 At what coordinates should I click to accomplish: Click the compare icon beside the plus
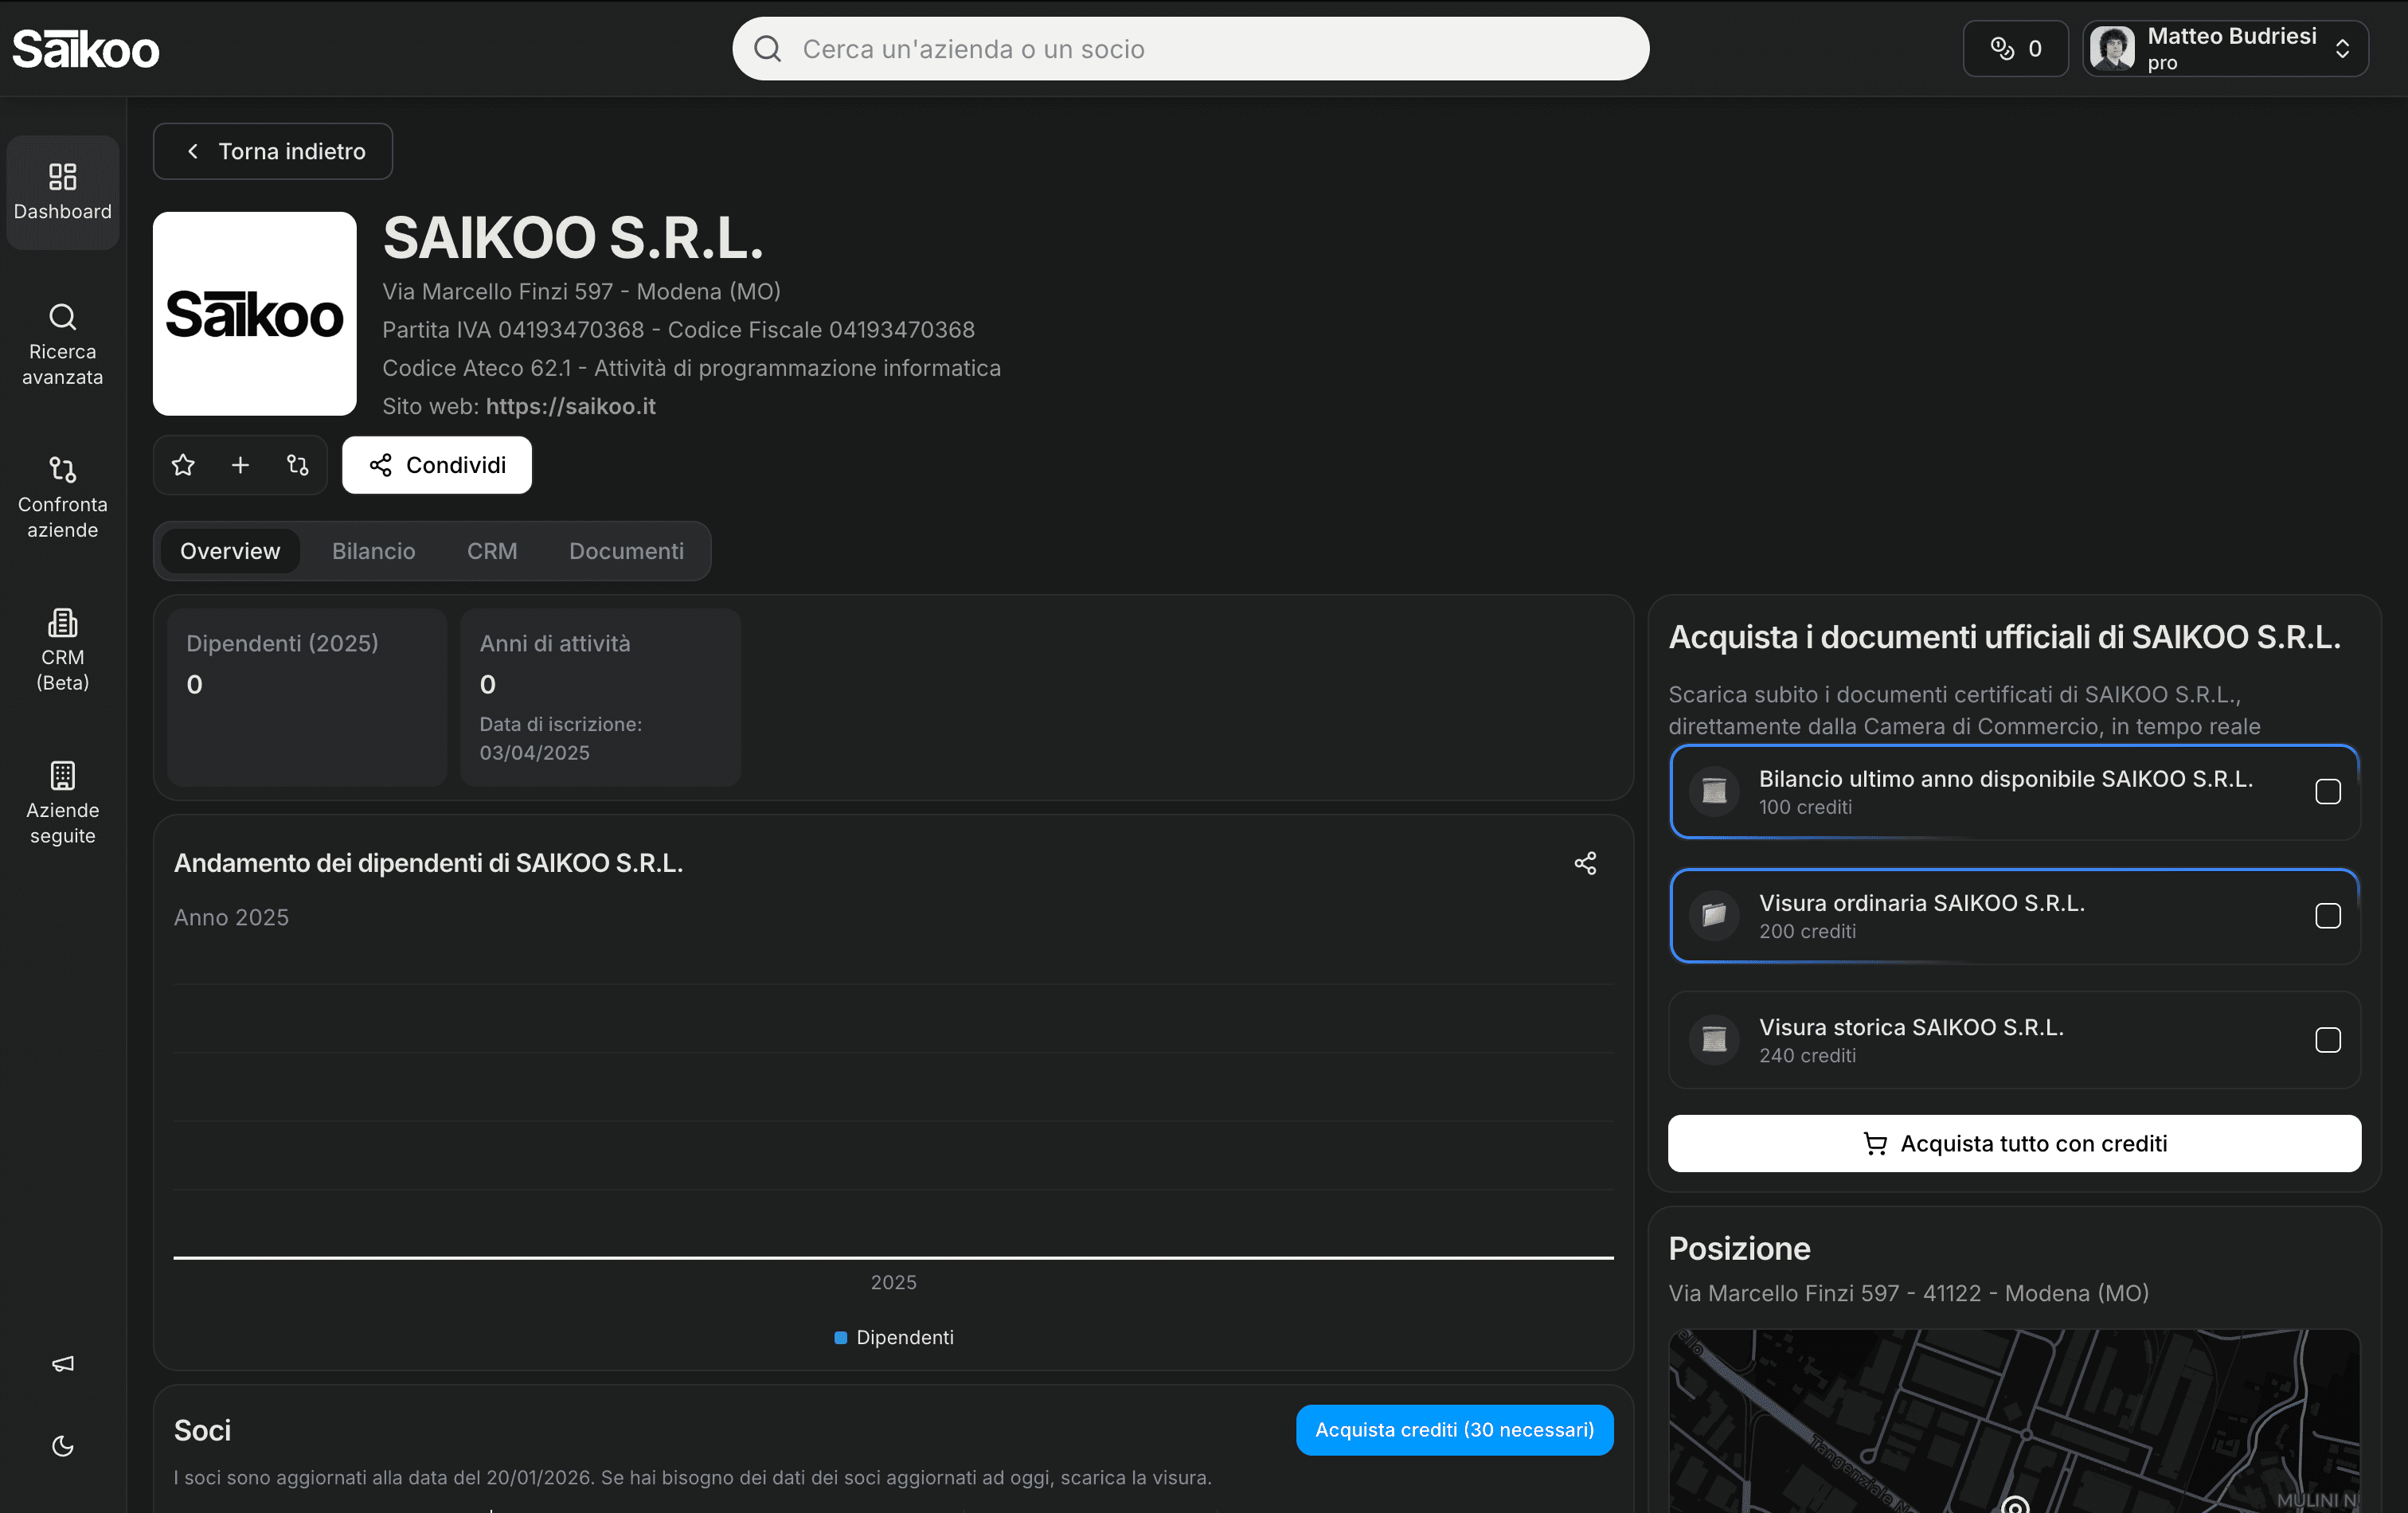pyautogui.click(x=298, y=465)
